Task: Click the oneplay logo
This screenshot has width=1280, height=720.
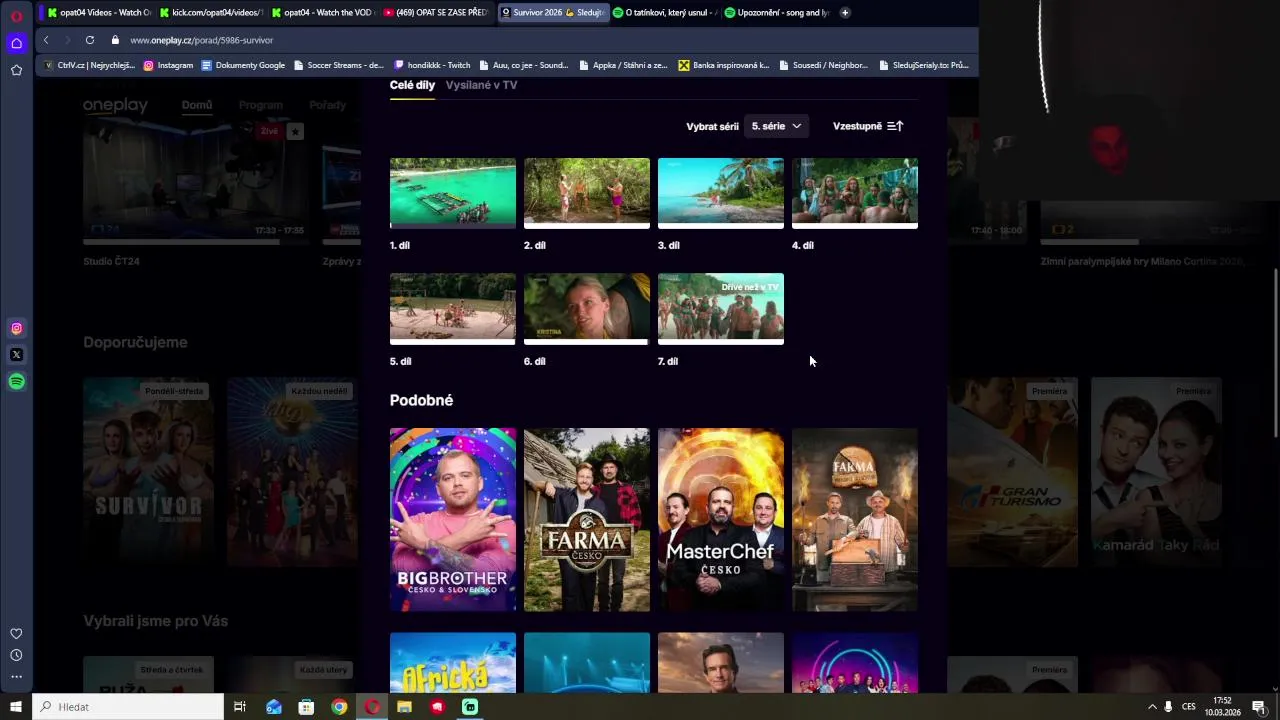Action: point(115,105)
